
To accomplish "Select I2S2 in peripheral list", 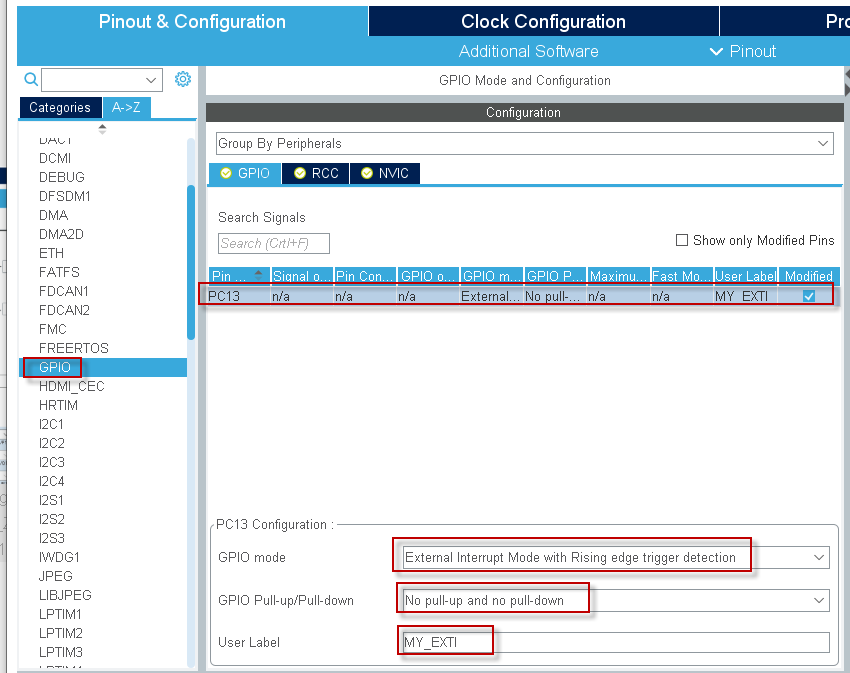I will click(51, 519).
